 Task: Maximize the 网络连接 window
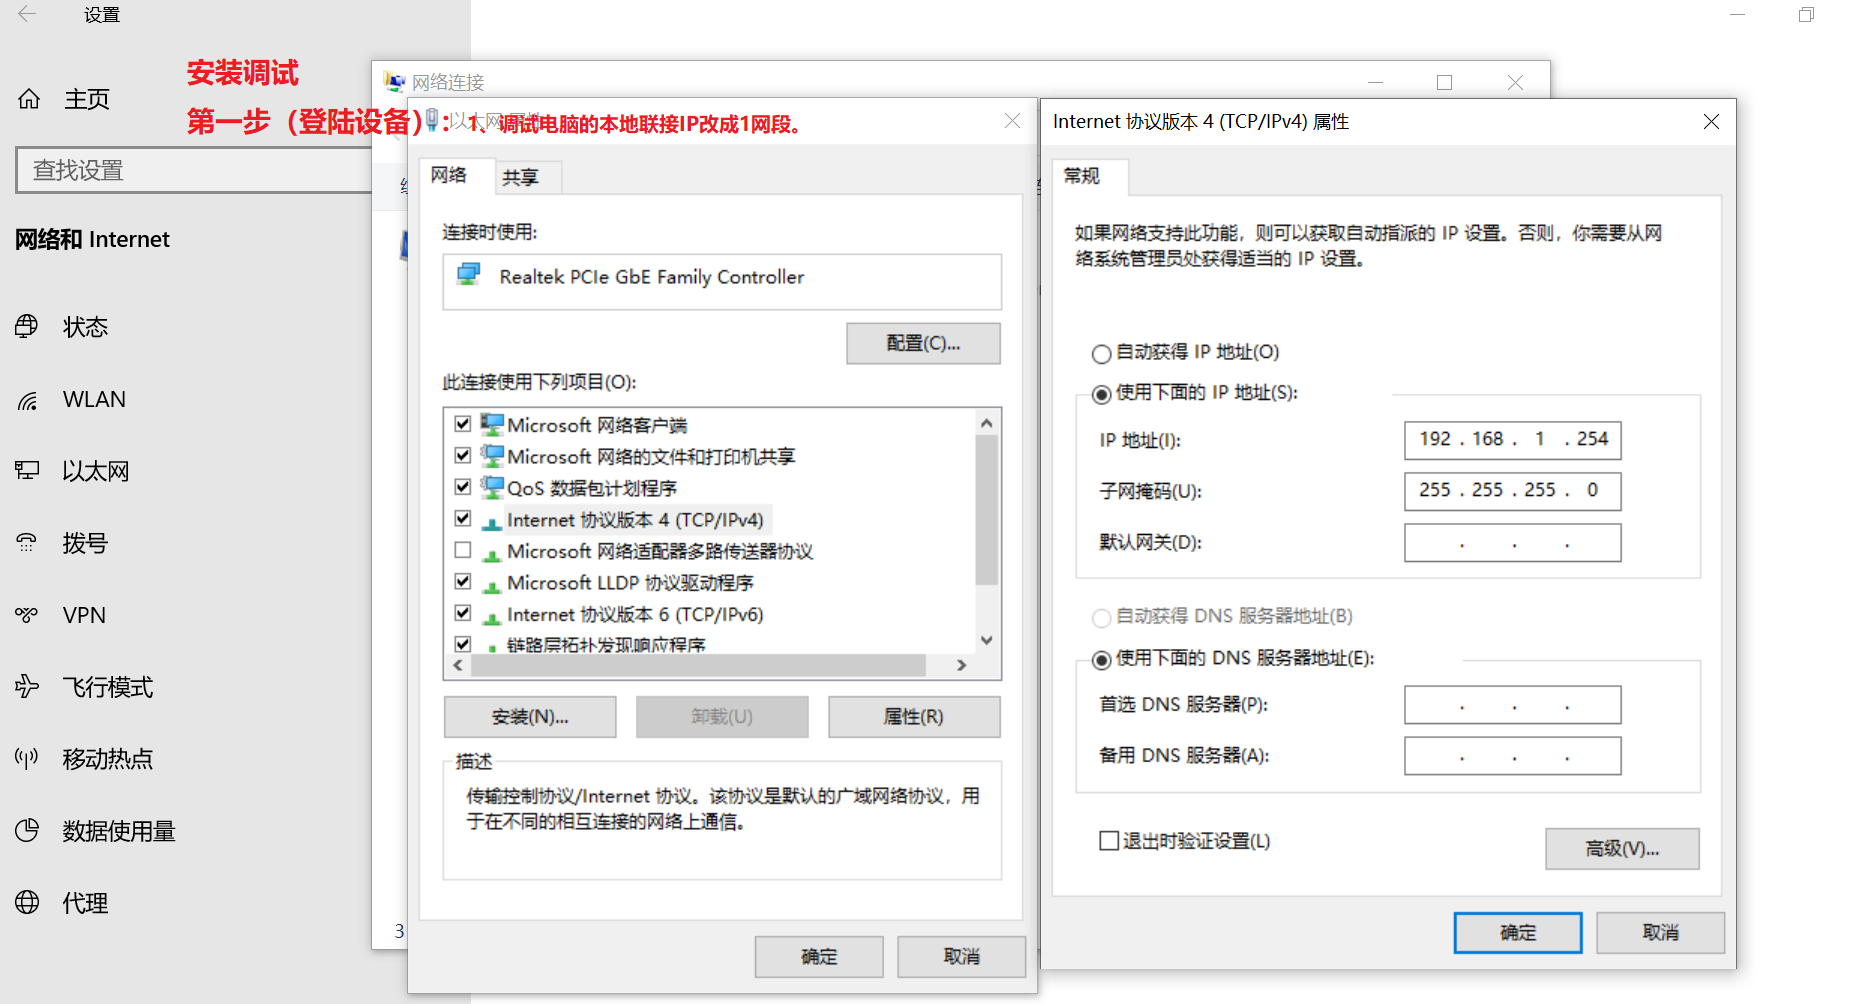coord(1444,82)
